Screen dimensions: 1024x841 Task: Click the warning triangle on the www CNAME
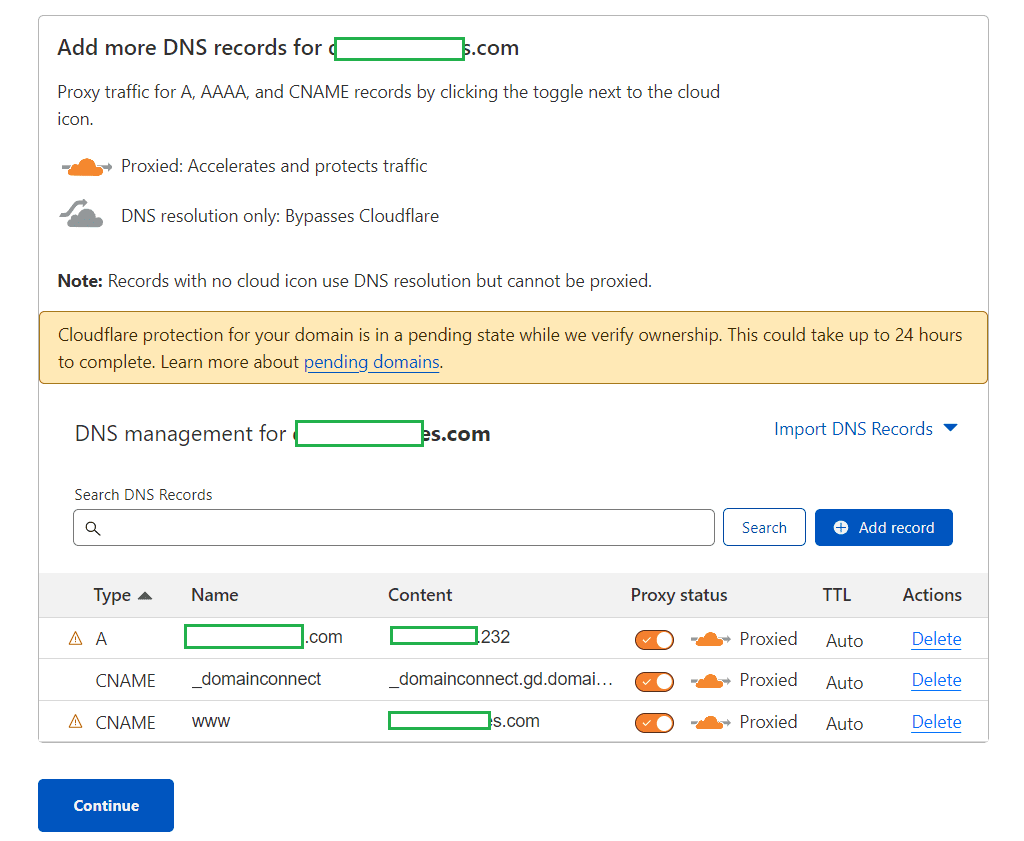[x=76, y=722]
